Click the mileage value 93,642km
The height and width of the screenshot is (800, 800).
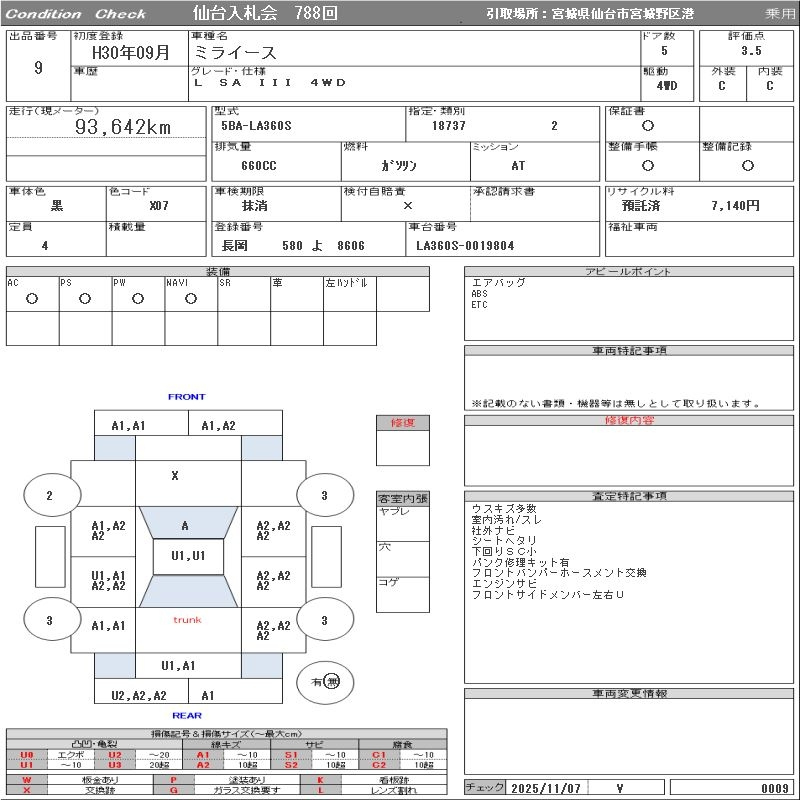123,127
